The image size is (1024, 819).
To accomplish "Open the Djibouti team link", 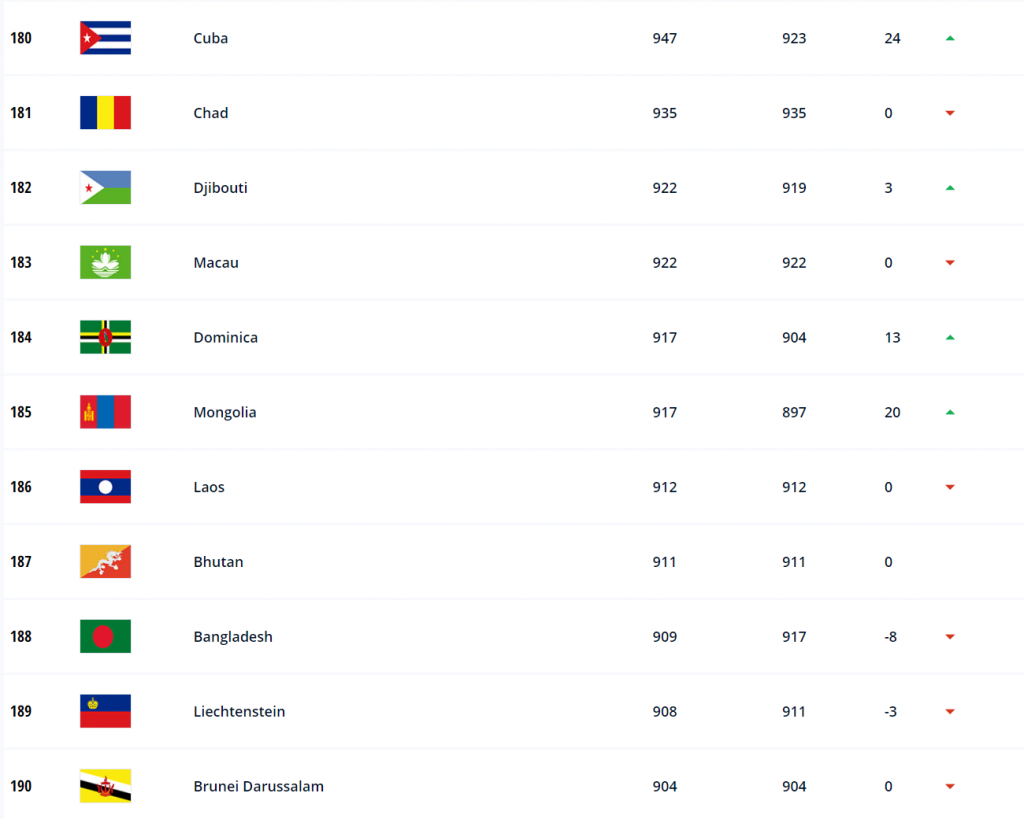I will coord(220,188).
